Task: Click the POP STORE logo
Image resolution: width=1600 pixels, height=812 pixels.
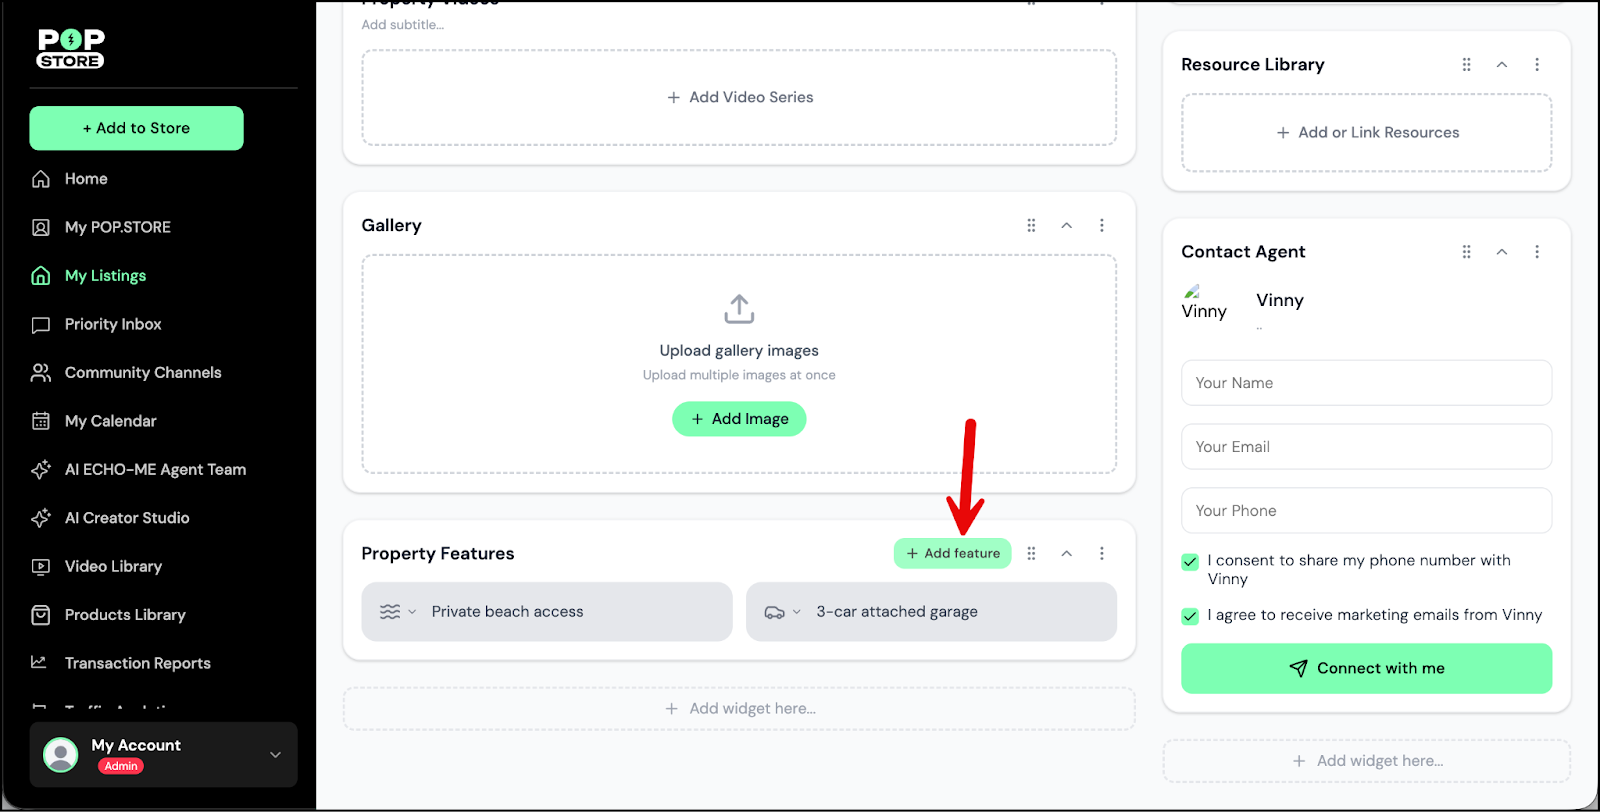Action: [70, 49]
